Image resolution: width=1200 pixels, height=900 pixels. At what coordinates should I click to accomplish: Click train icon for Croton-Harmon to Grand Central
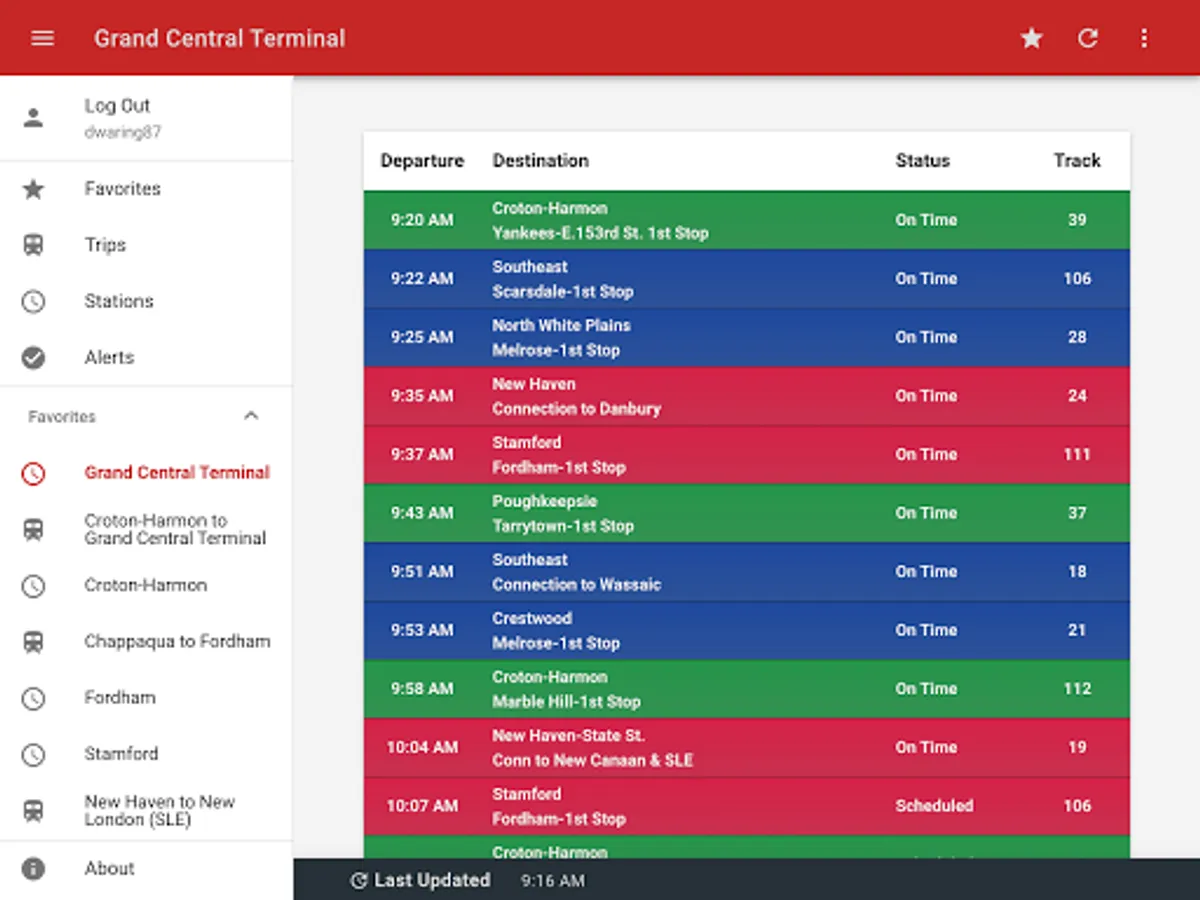pyautogui.click(x=33, y=529)
